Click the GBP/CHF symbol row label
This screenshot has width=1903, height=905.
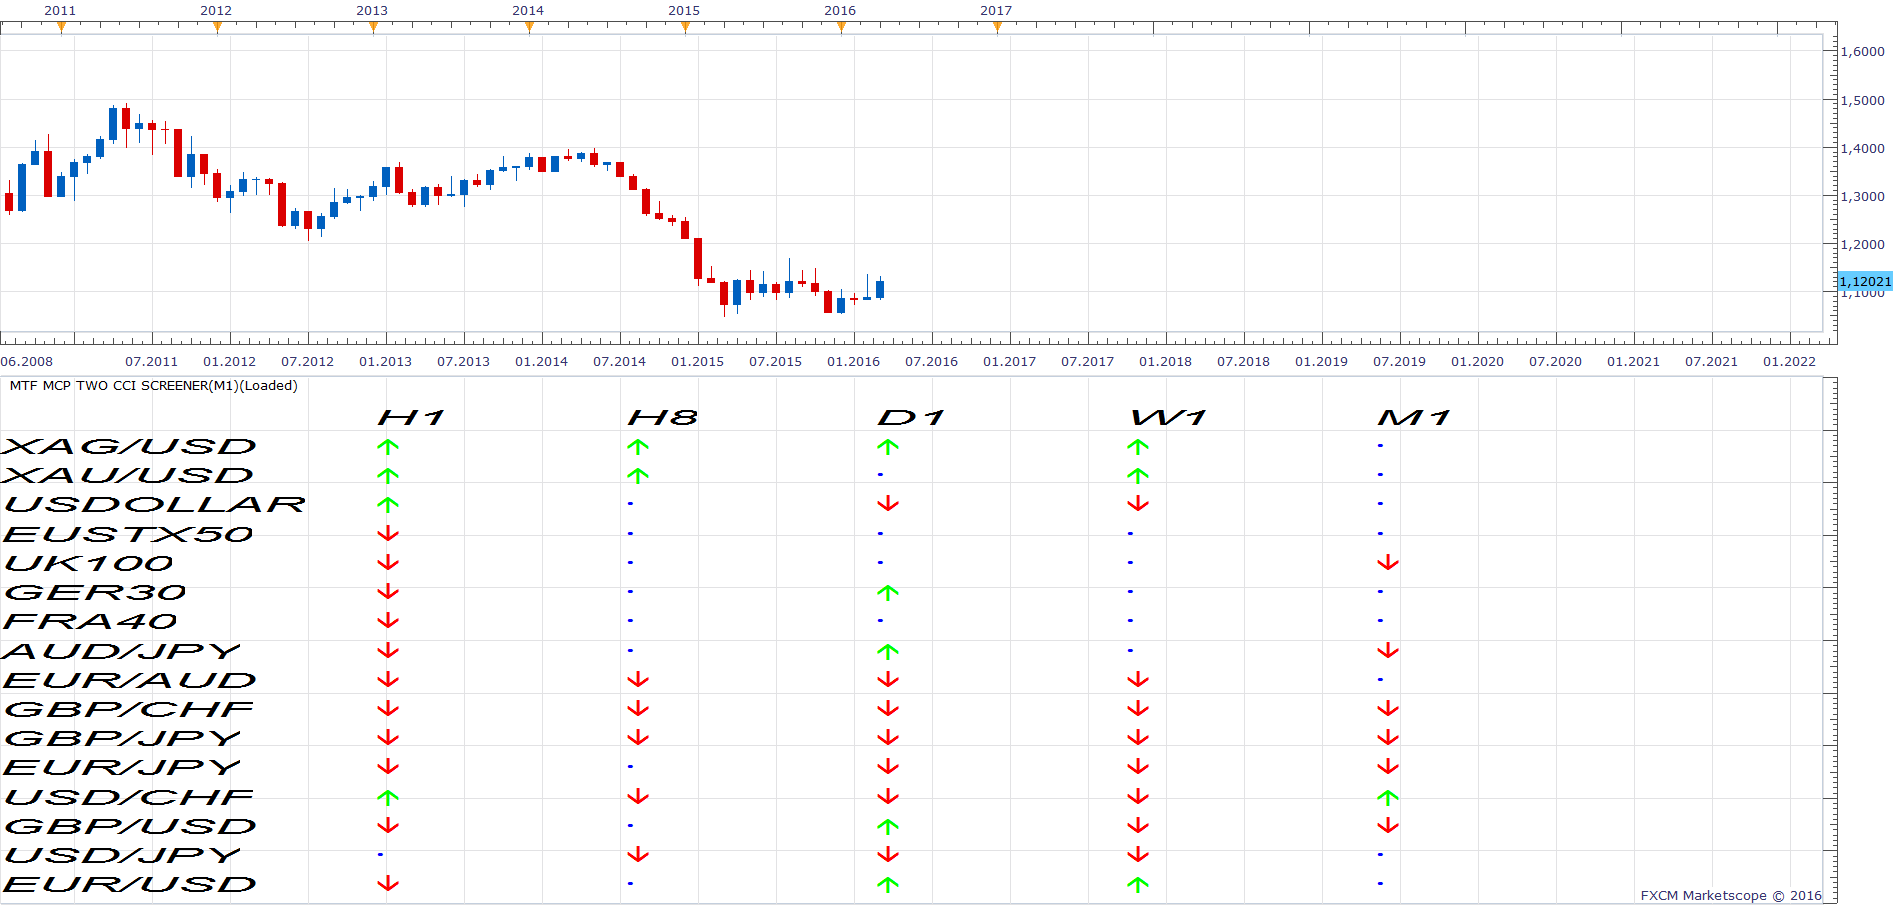click(129, 710)
